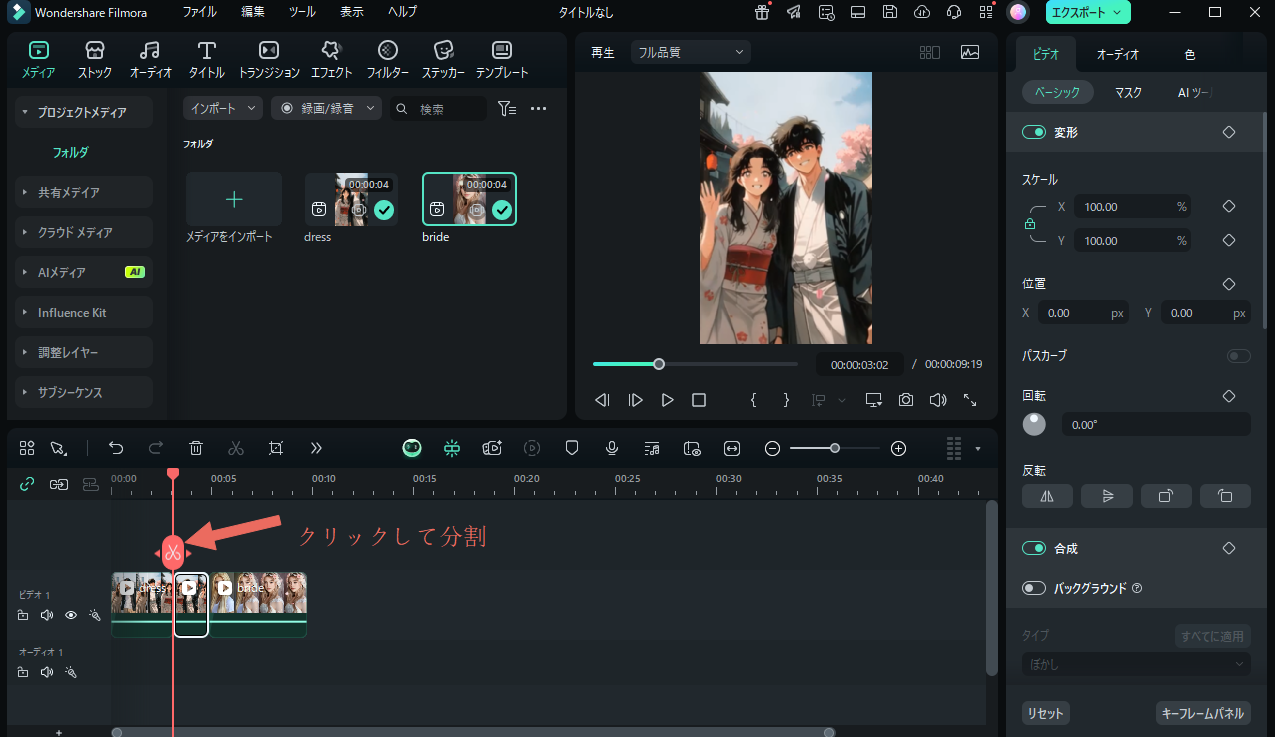Open the キーフレームパネル button
Viewport: 1275px width, 737px height.
tap(1203, 713)
